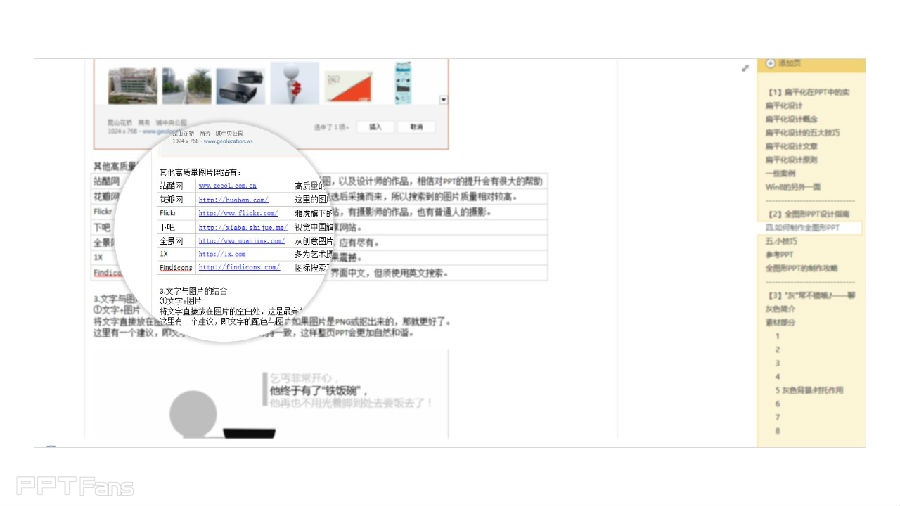Click the 添加页 label
The height and width of the screenshot is (506, 900).
pyautogui.click(x=790, y=63)
